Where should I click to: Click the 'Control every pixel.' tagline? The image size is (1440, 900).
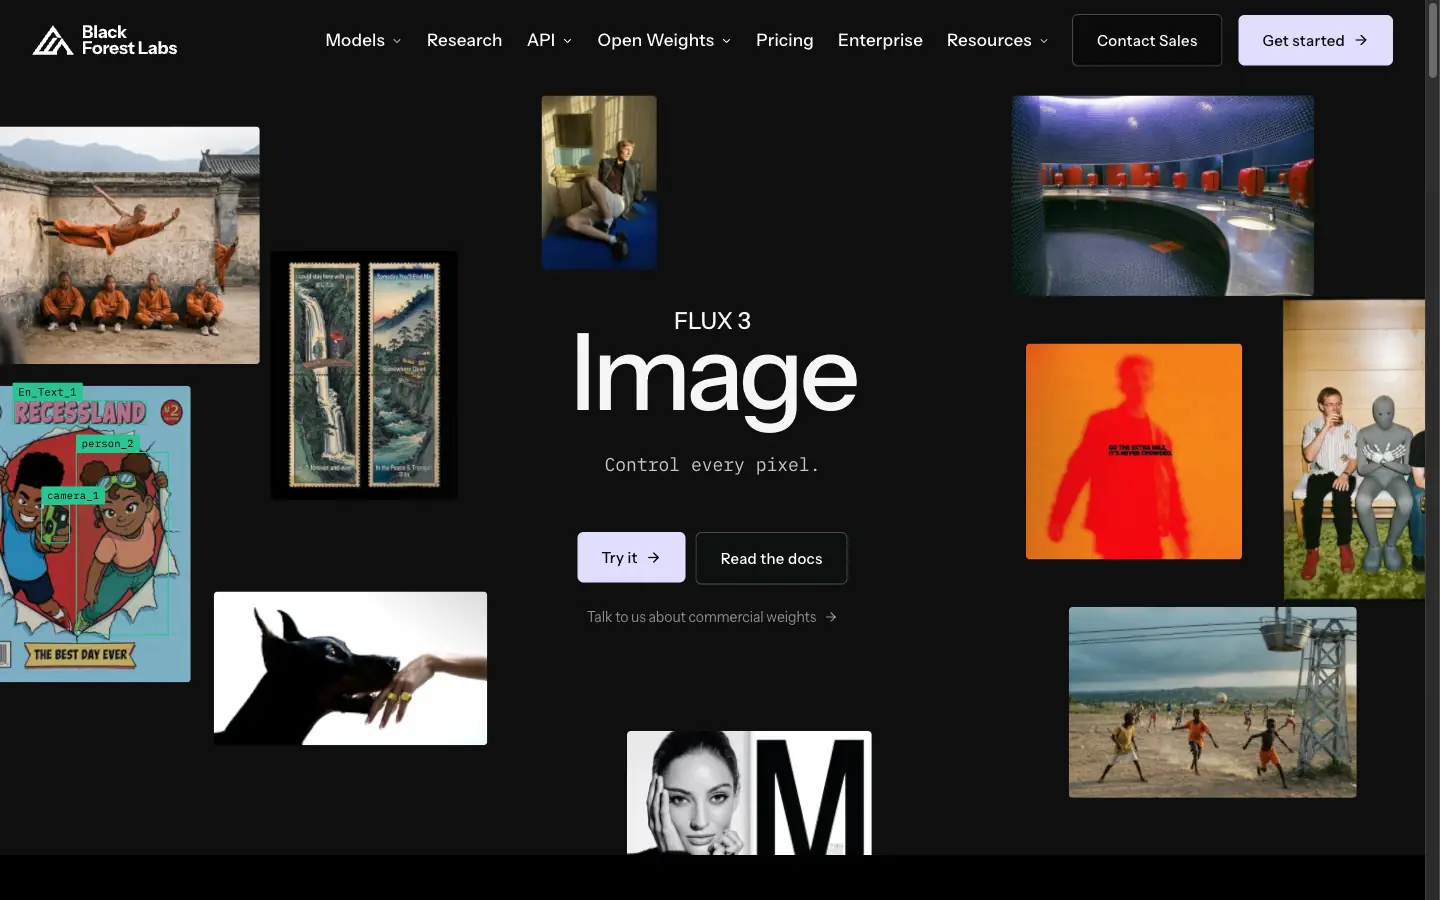[712, 465]
